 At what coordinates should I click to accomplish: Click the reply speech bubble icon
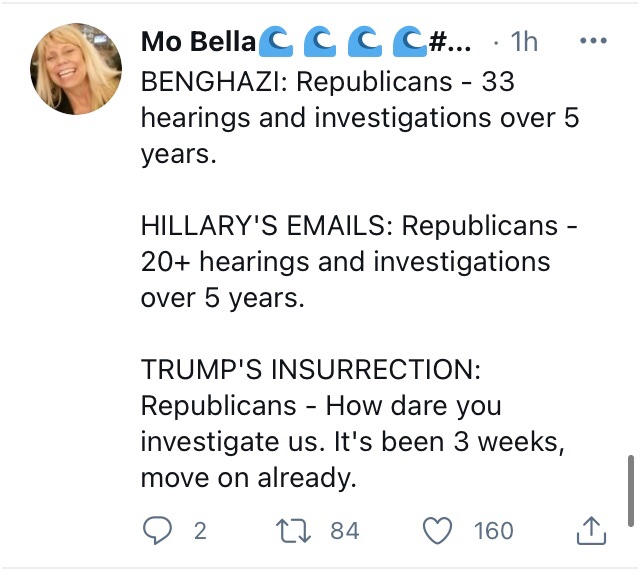point(157,530)
